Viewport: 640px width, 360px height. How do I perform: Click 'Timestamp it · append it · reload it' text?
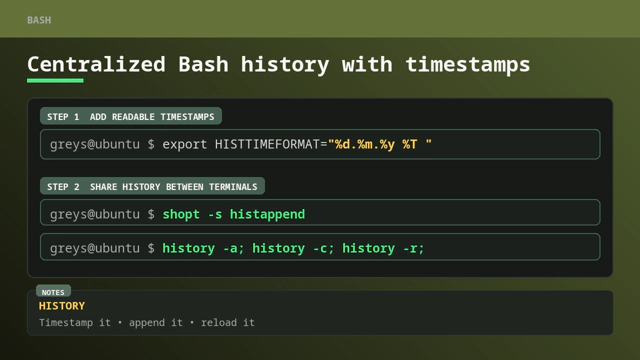click(x=147, y=323)
